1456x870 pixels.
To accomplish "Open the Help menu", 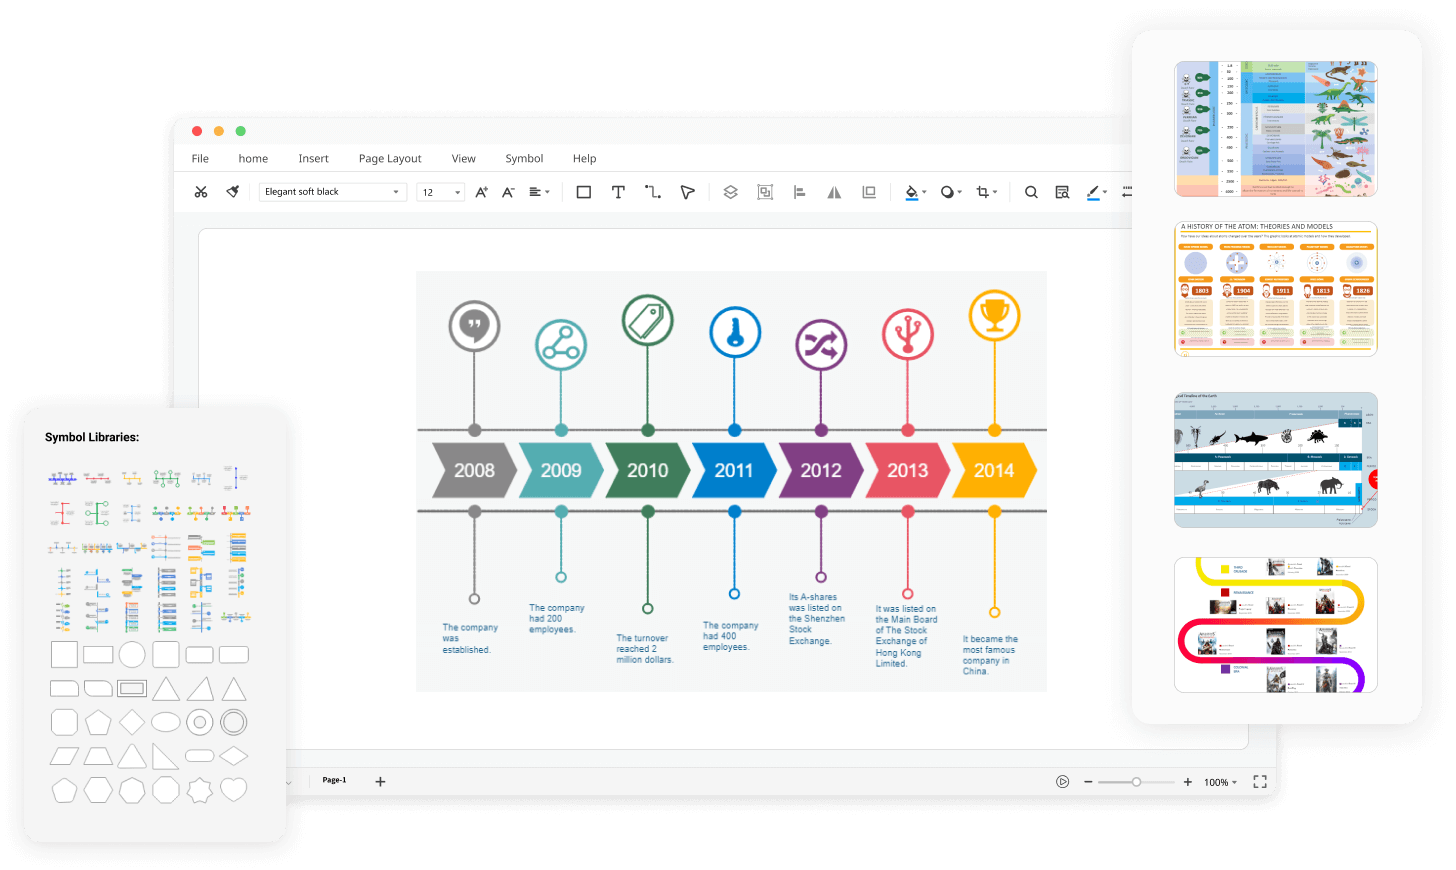I will click(x=584, y=158).
